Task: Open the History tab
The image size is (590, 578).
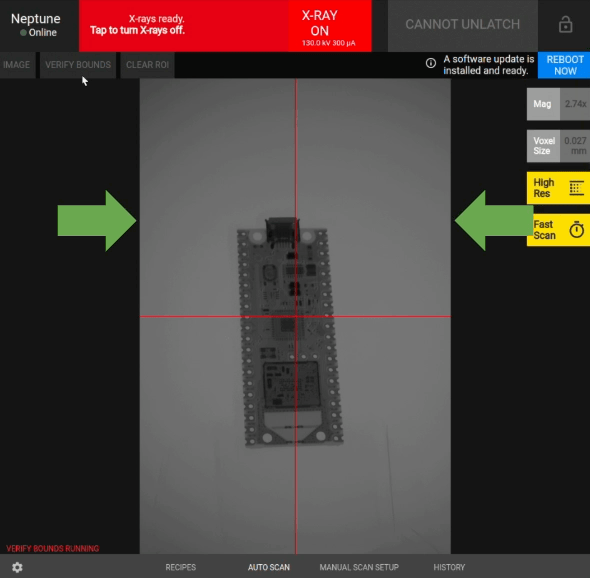Action: pyautogui.click(x=449, y=567)
